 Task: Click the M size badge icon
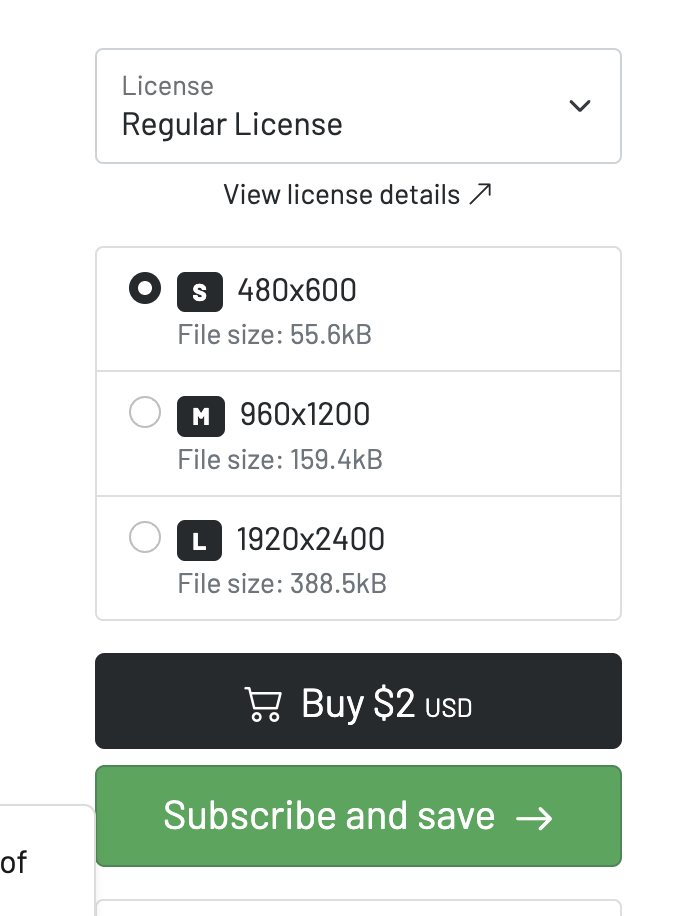(x=201, y=416)
